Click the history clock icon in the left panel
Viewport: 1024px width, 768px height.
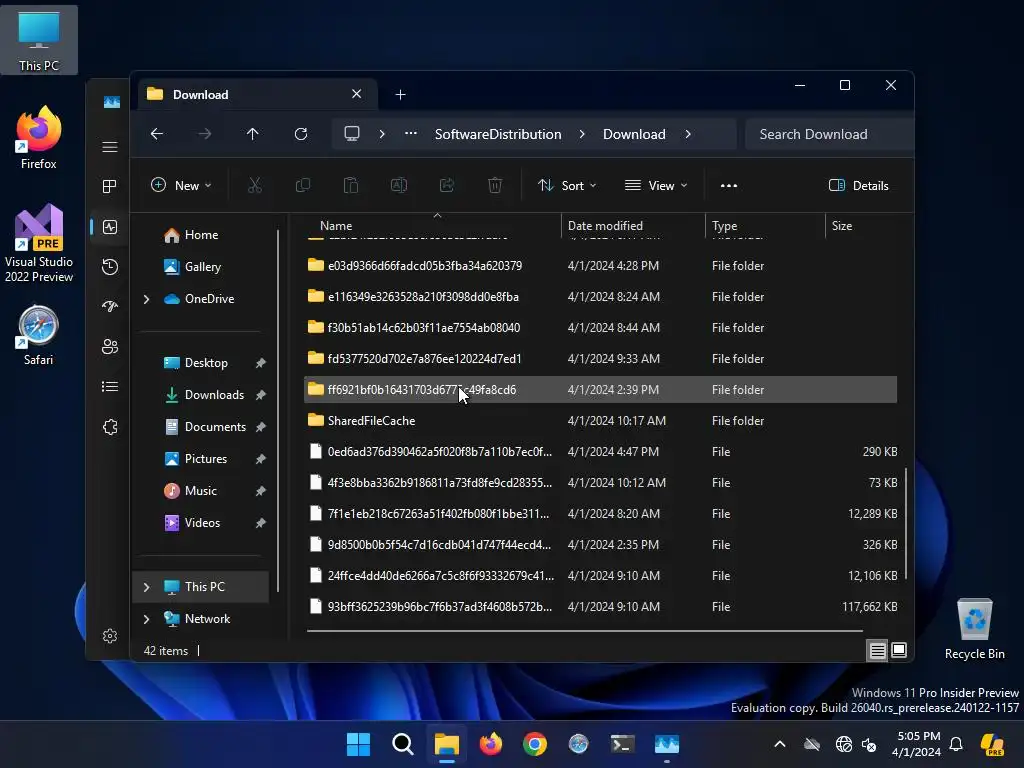click(110, 266)
